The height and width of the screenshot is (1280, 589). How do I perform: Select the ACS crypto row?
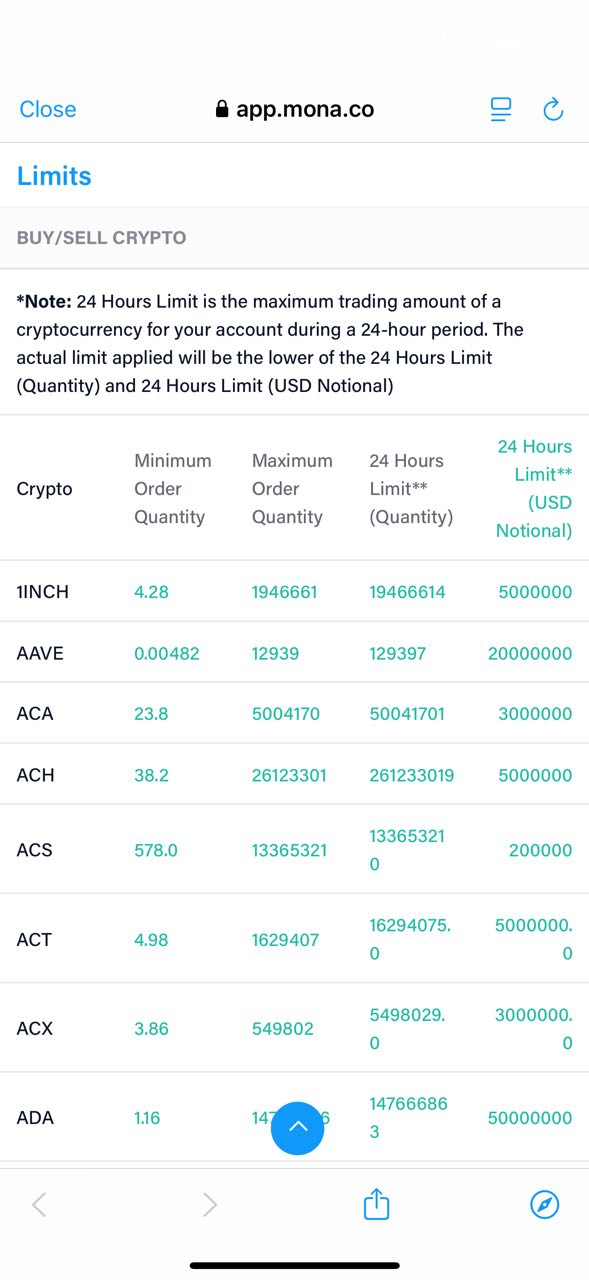click(294, 849)
